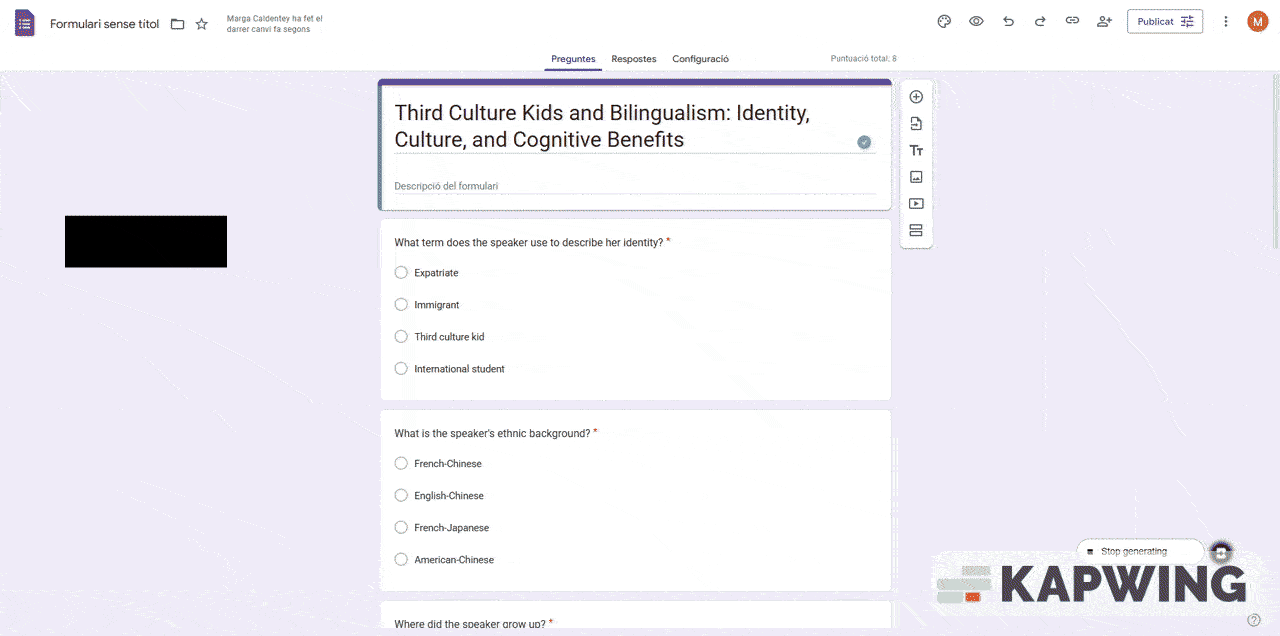Copy the form link icon

[1072, 21]
